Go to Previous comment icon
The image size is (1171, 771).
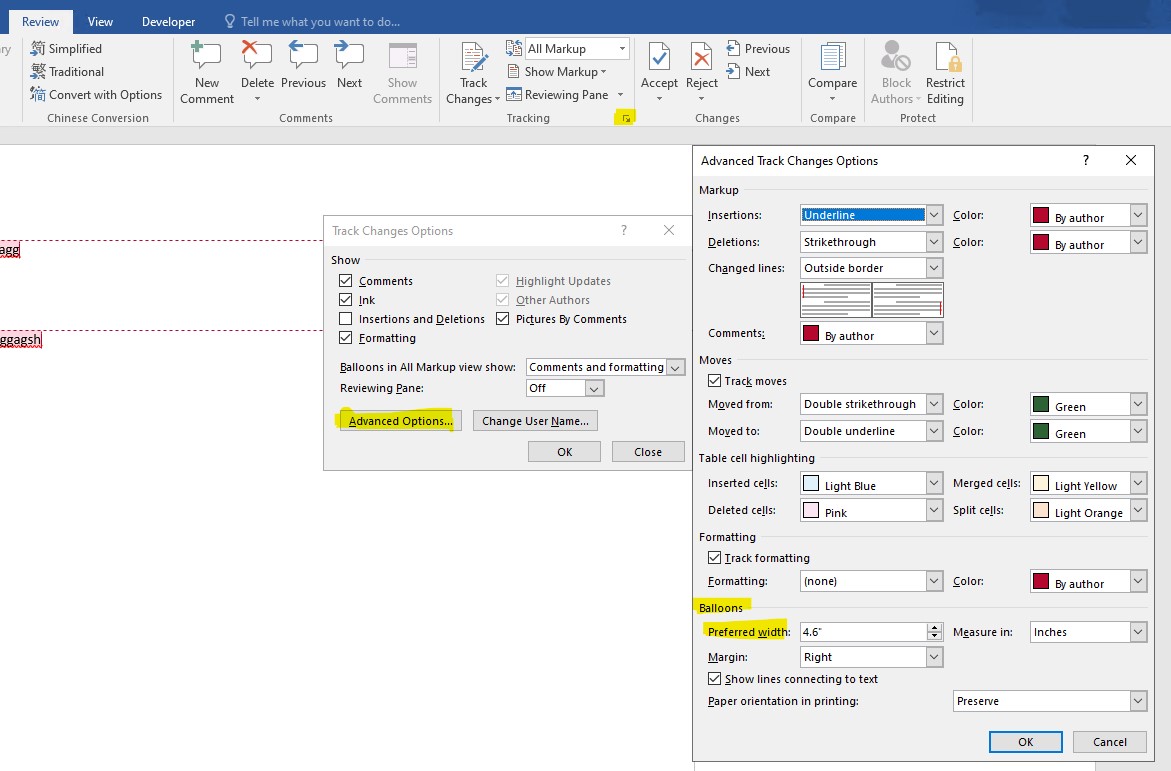(303, 56)
